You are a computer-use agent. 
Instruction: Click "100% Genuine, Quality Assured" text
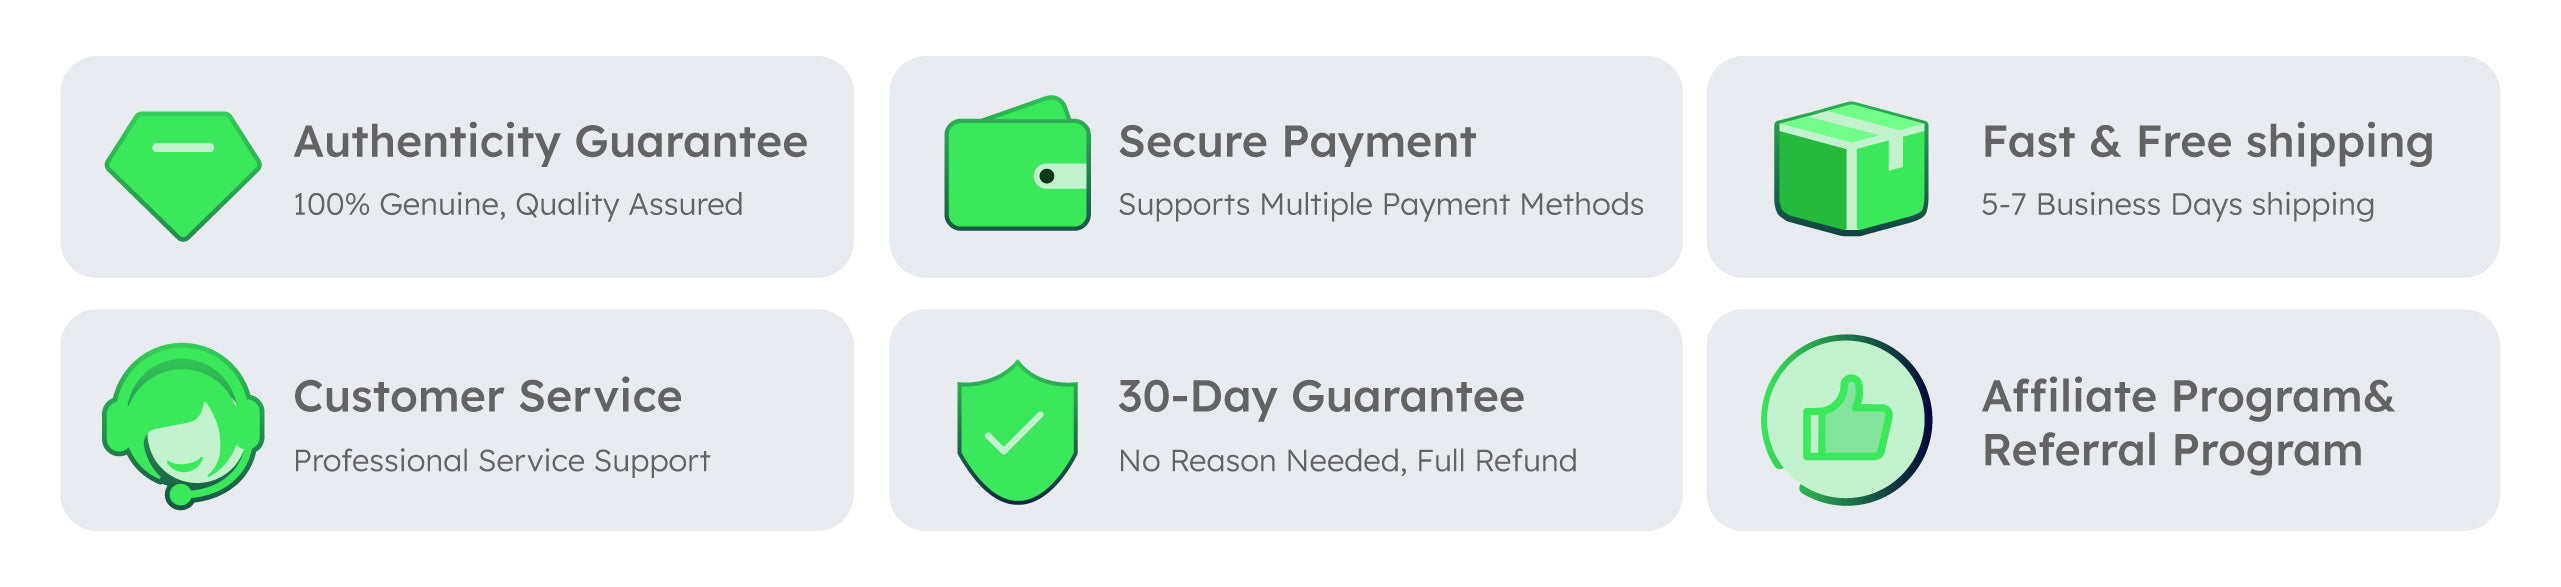518,205
